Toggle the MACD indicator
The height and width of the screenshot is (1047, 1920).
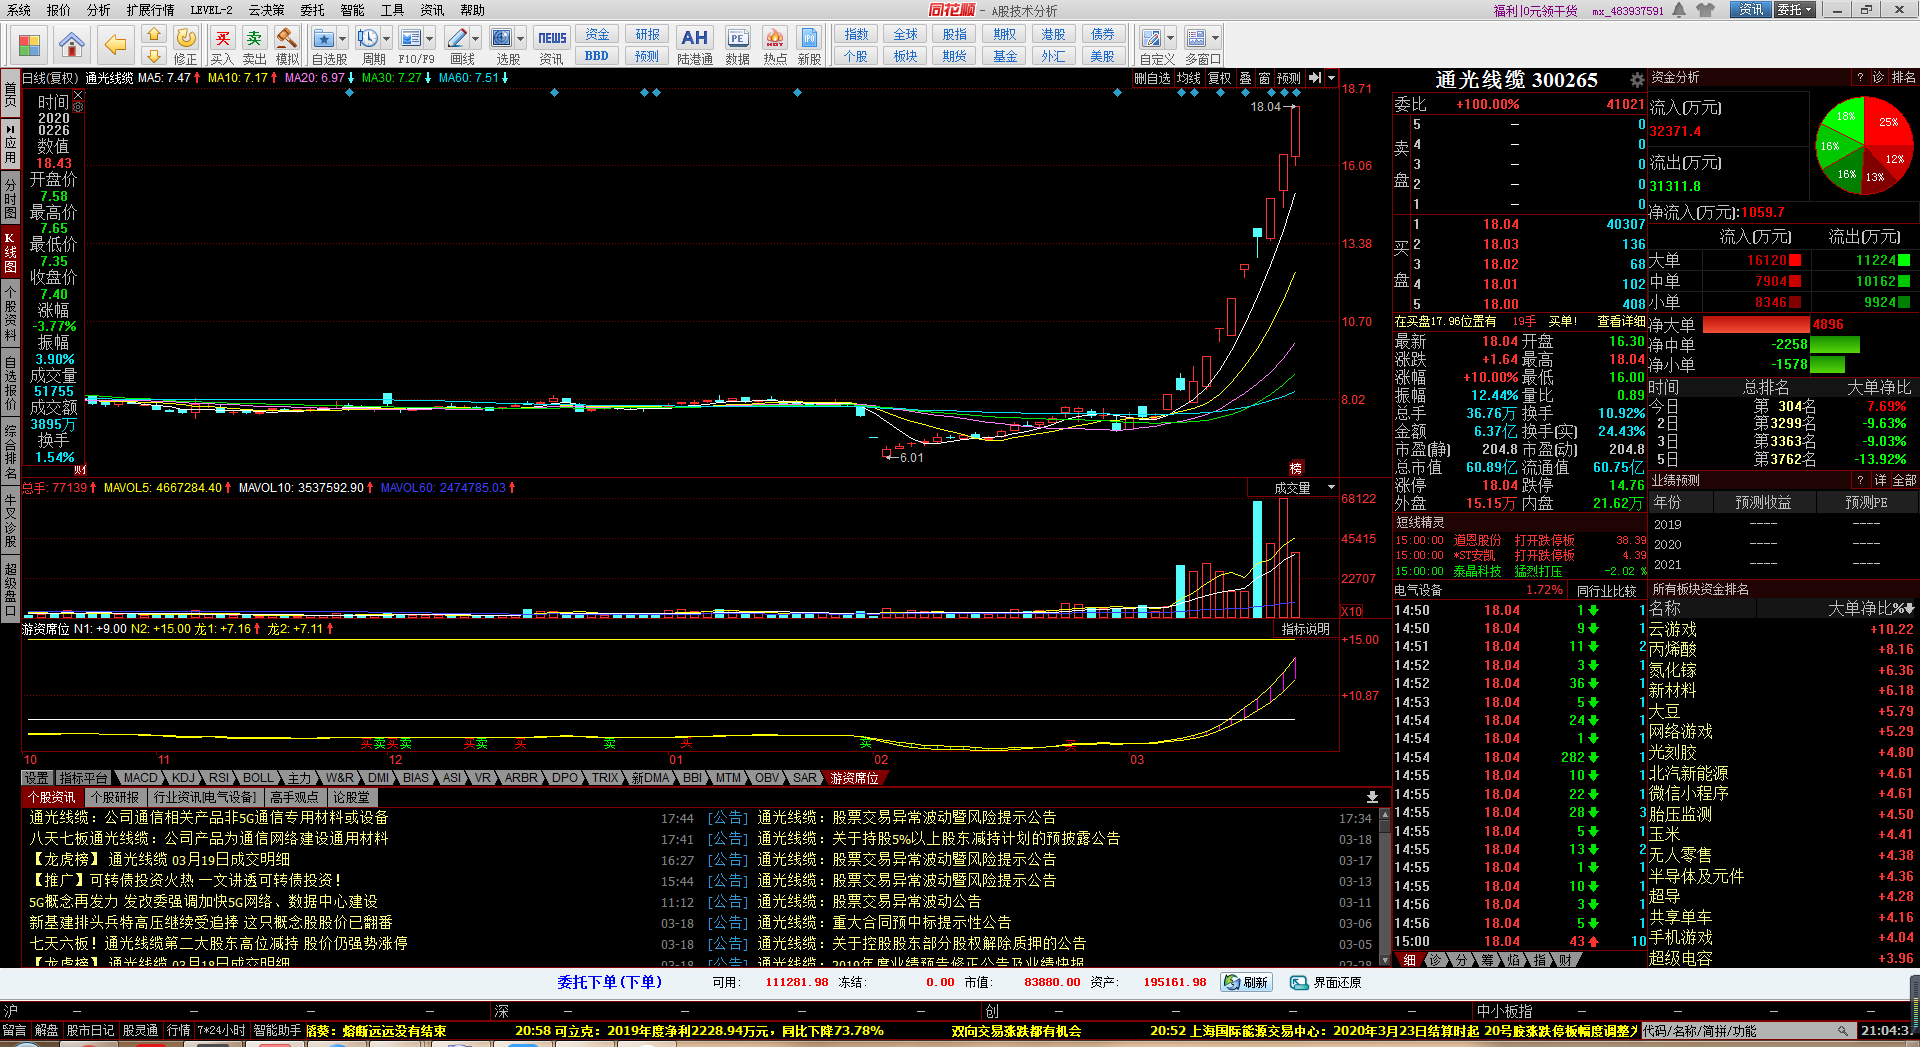coord(141,778)
